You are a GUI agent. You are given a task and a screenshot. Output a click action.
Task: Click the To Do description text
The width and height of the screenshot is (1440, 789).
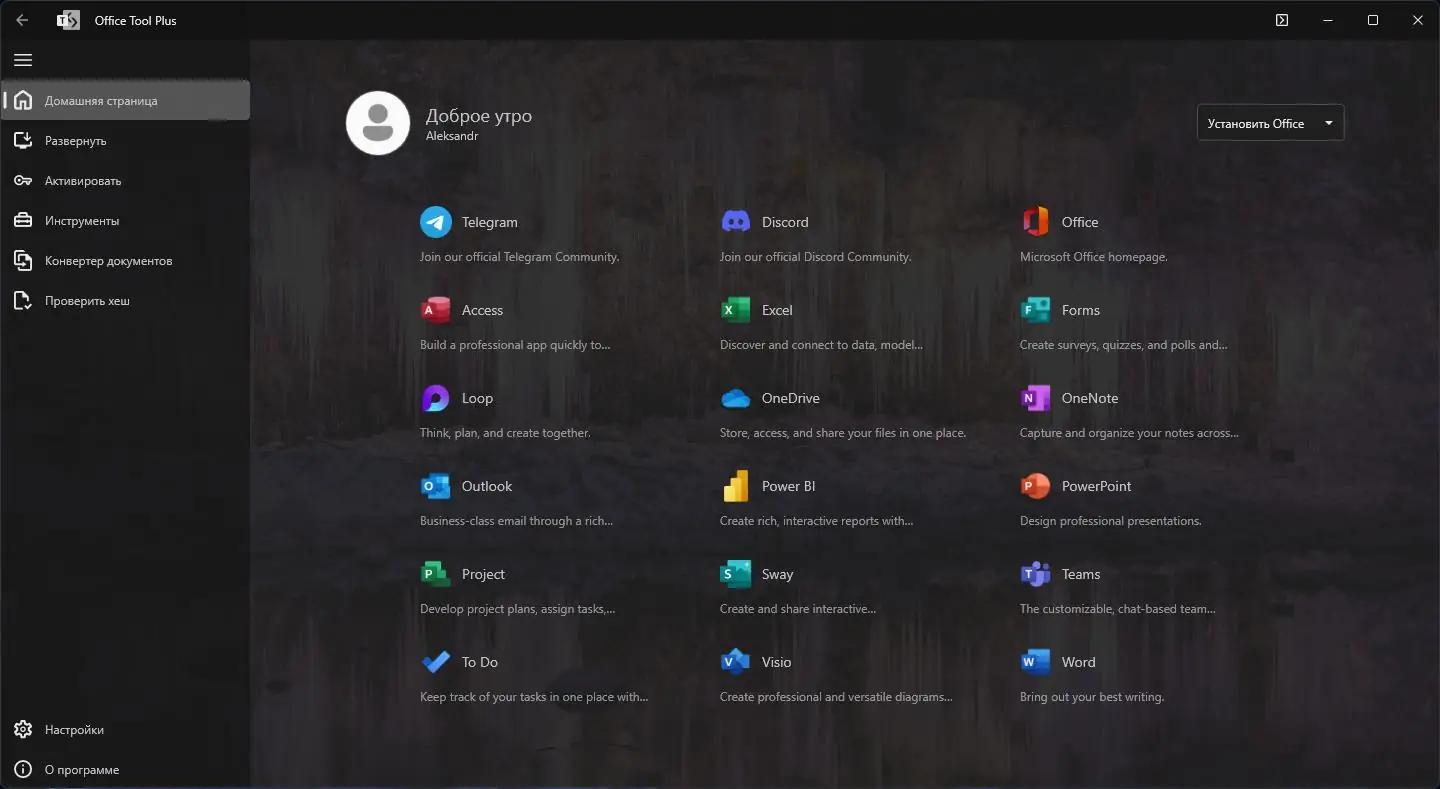click(x=534, y=697)
